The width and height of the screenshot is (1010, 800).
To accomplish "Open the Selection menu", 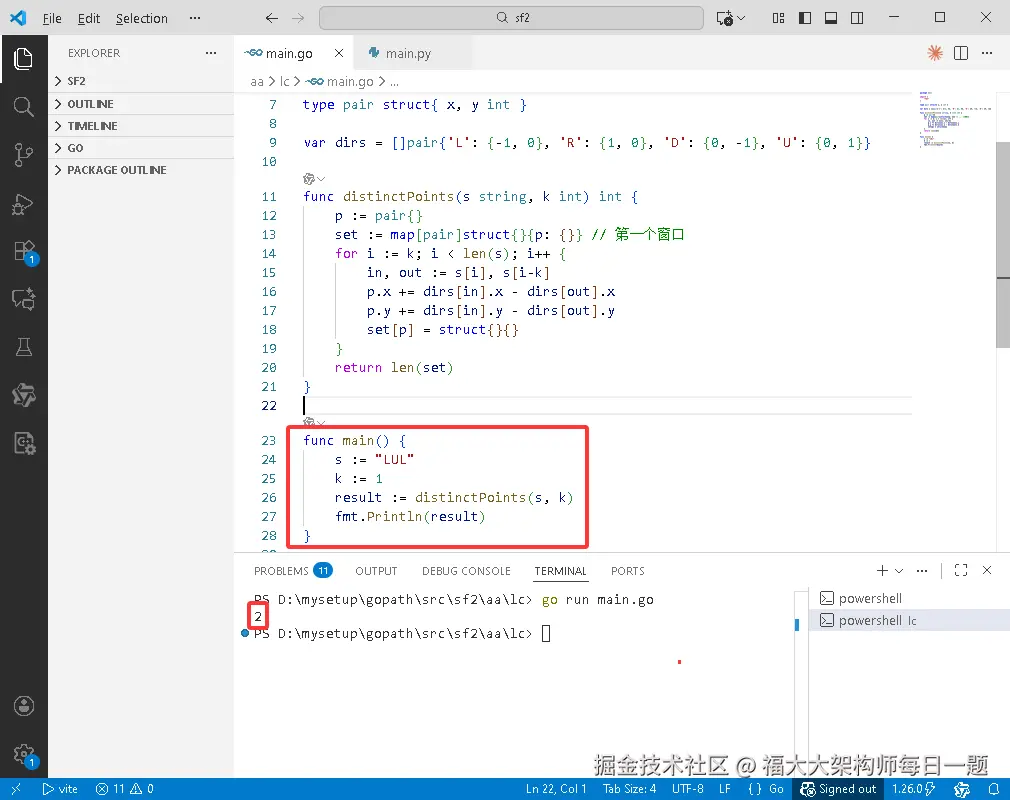I will (142, 18).
